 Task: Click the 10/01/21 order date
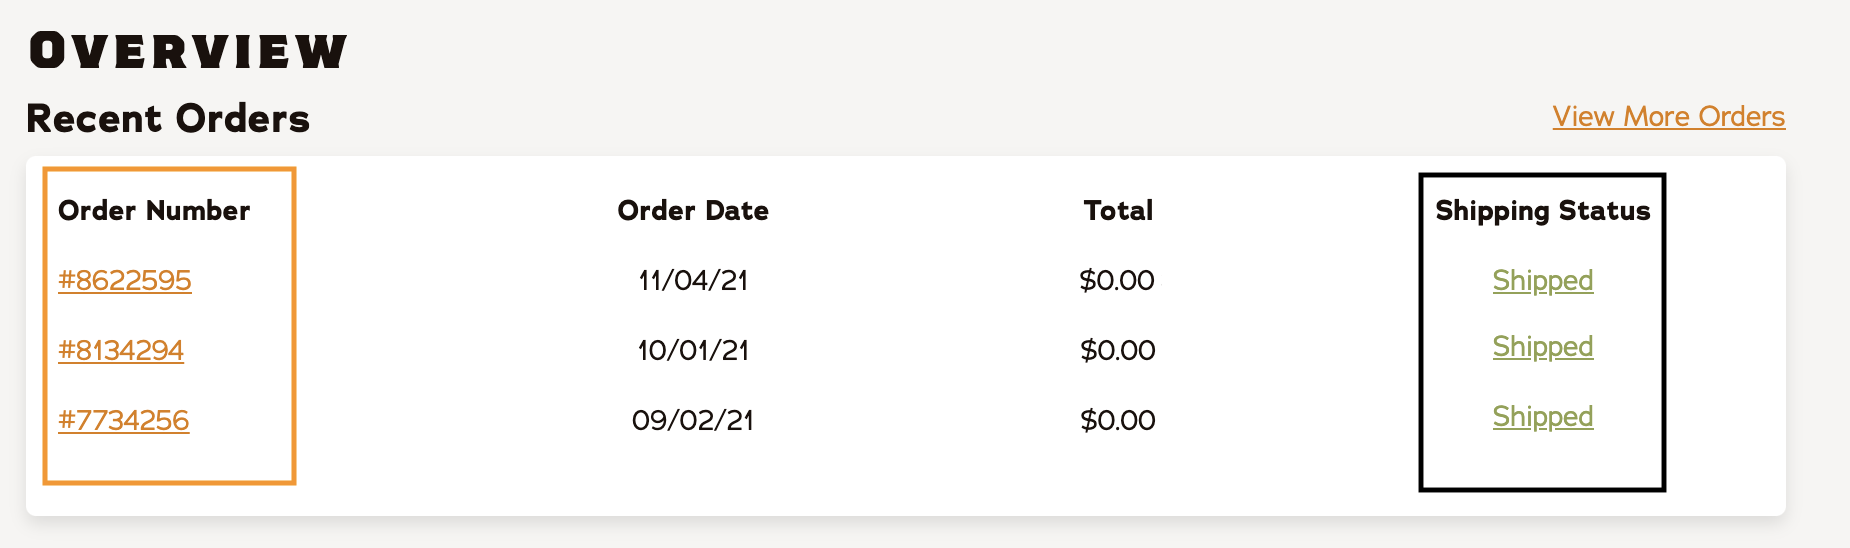click(x=693, y=350)
